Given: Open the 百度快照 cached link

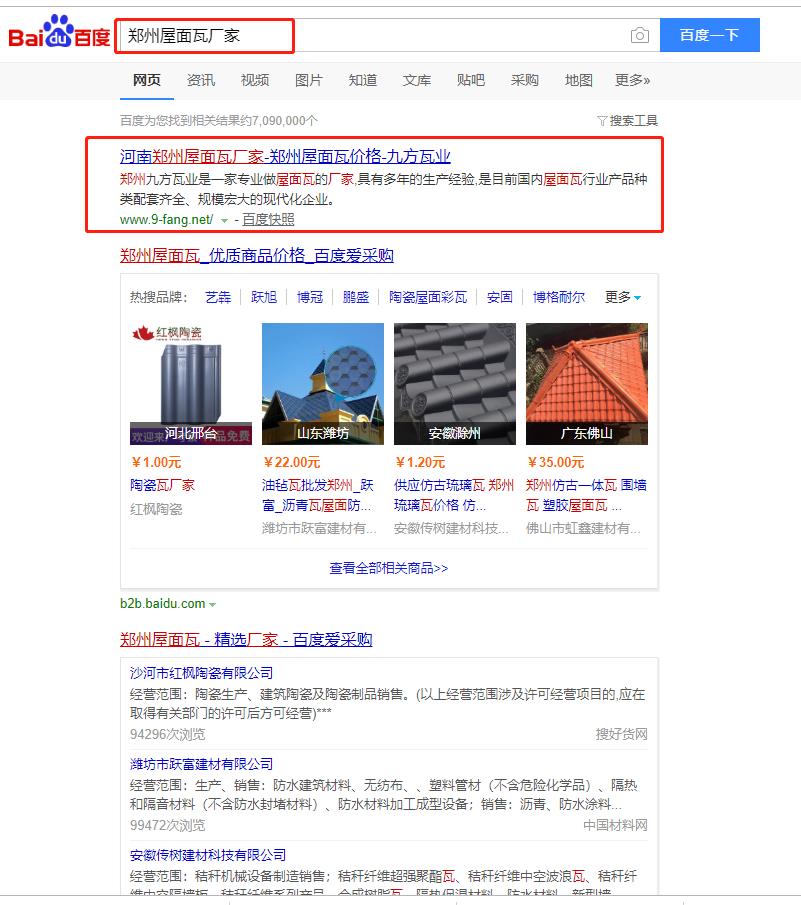Looking at the screenshot, I should click(268, 219).
